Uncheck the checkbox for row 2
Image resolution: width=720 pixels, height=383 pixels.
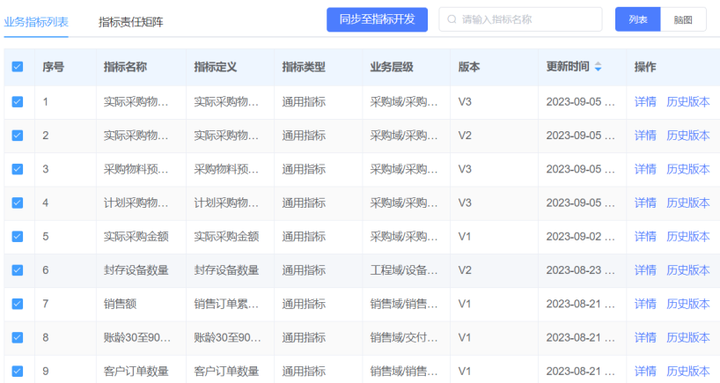[17, 135]
